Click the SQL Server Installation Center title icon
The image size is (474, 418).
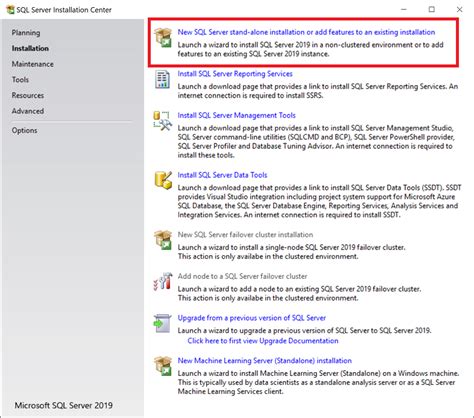point(10,9)
